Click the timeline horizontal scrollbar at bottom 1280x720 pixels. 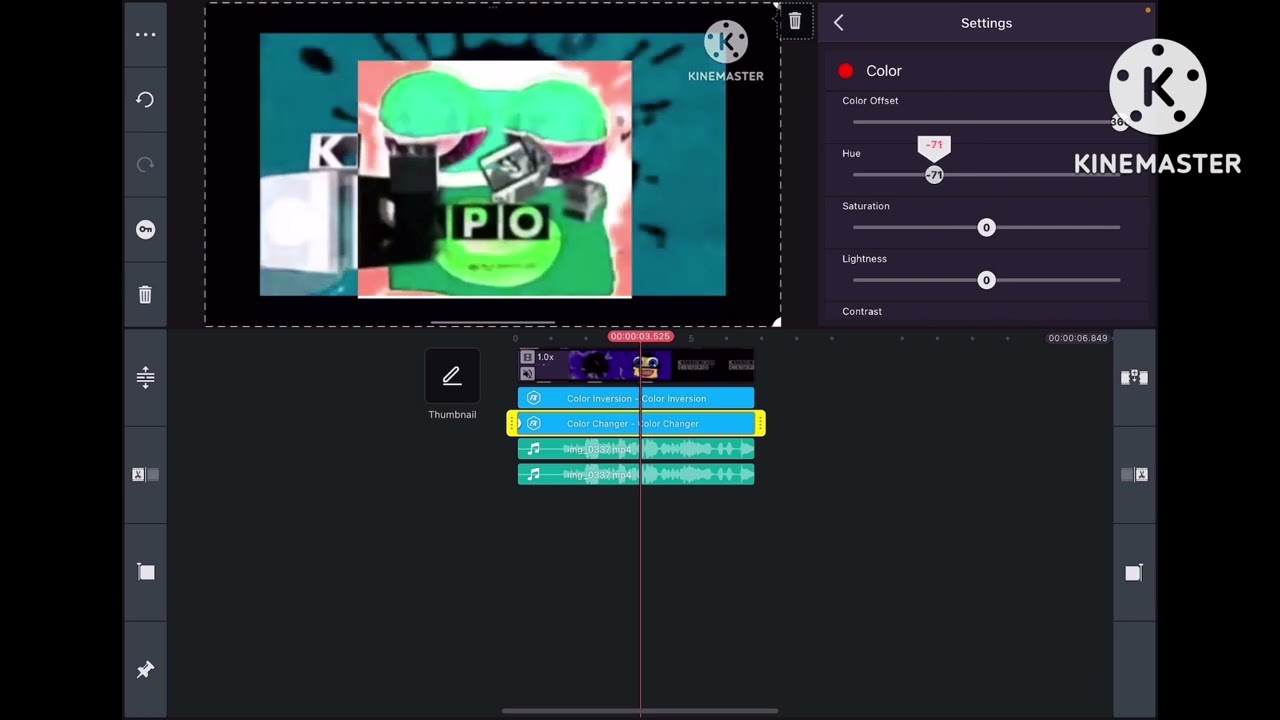640,711
